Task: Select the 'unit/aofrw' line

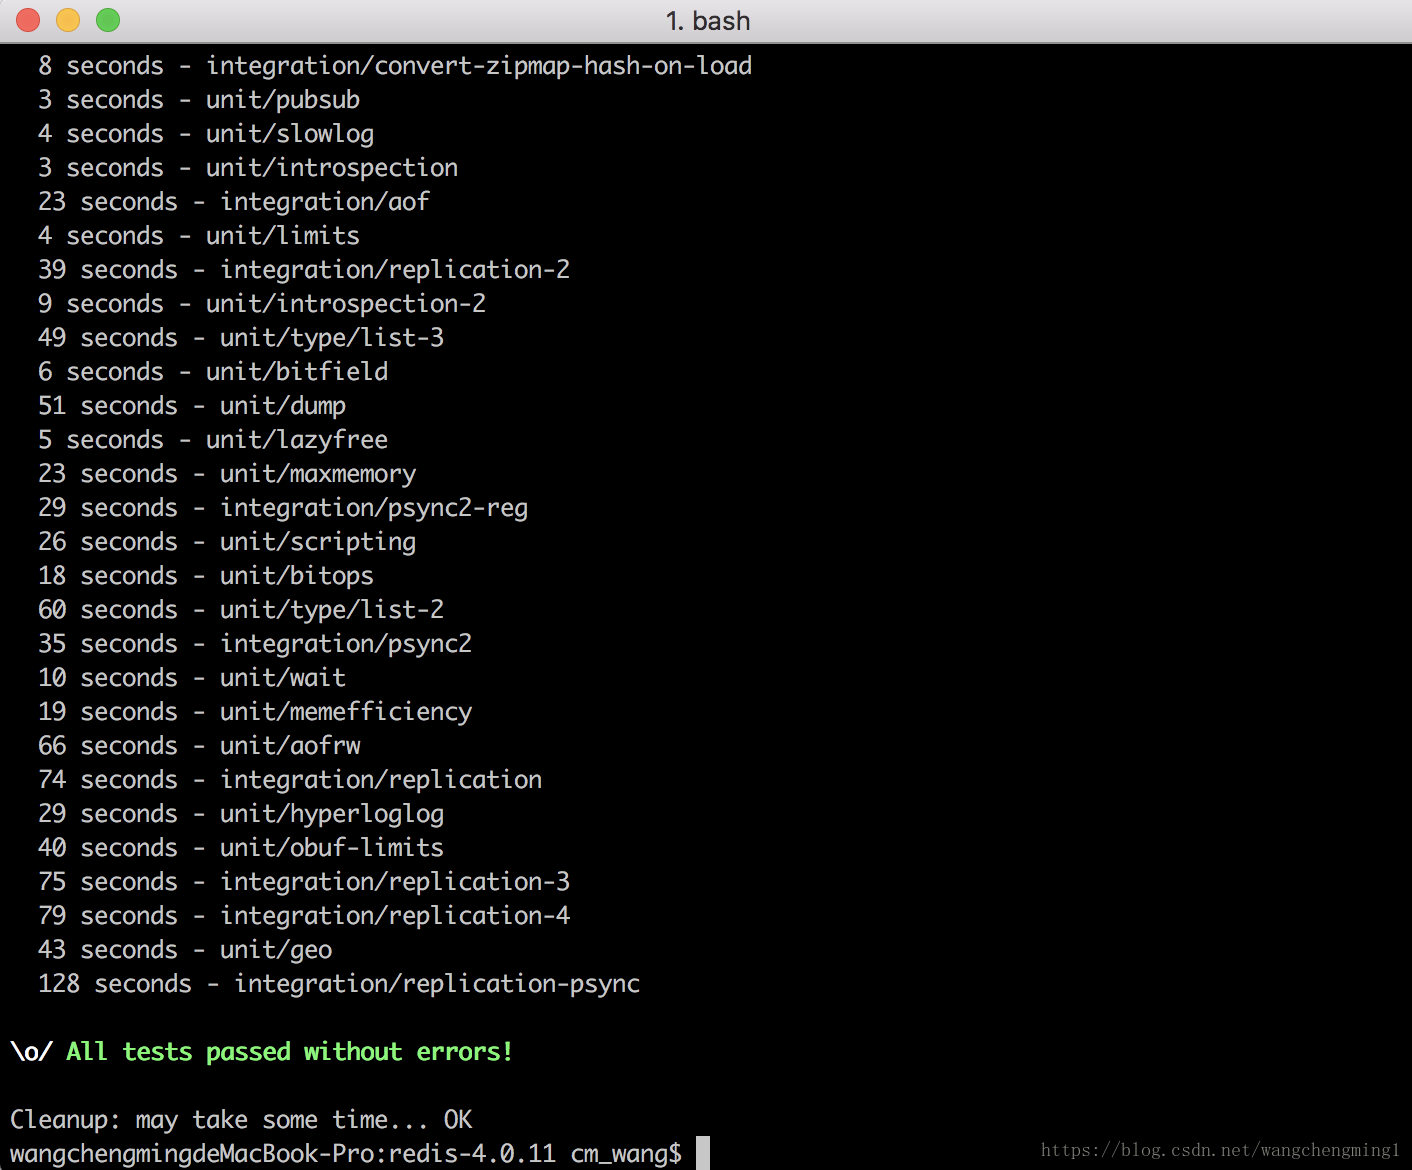Action: pyautogui.click(x=199, y=746)
